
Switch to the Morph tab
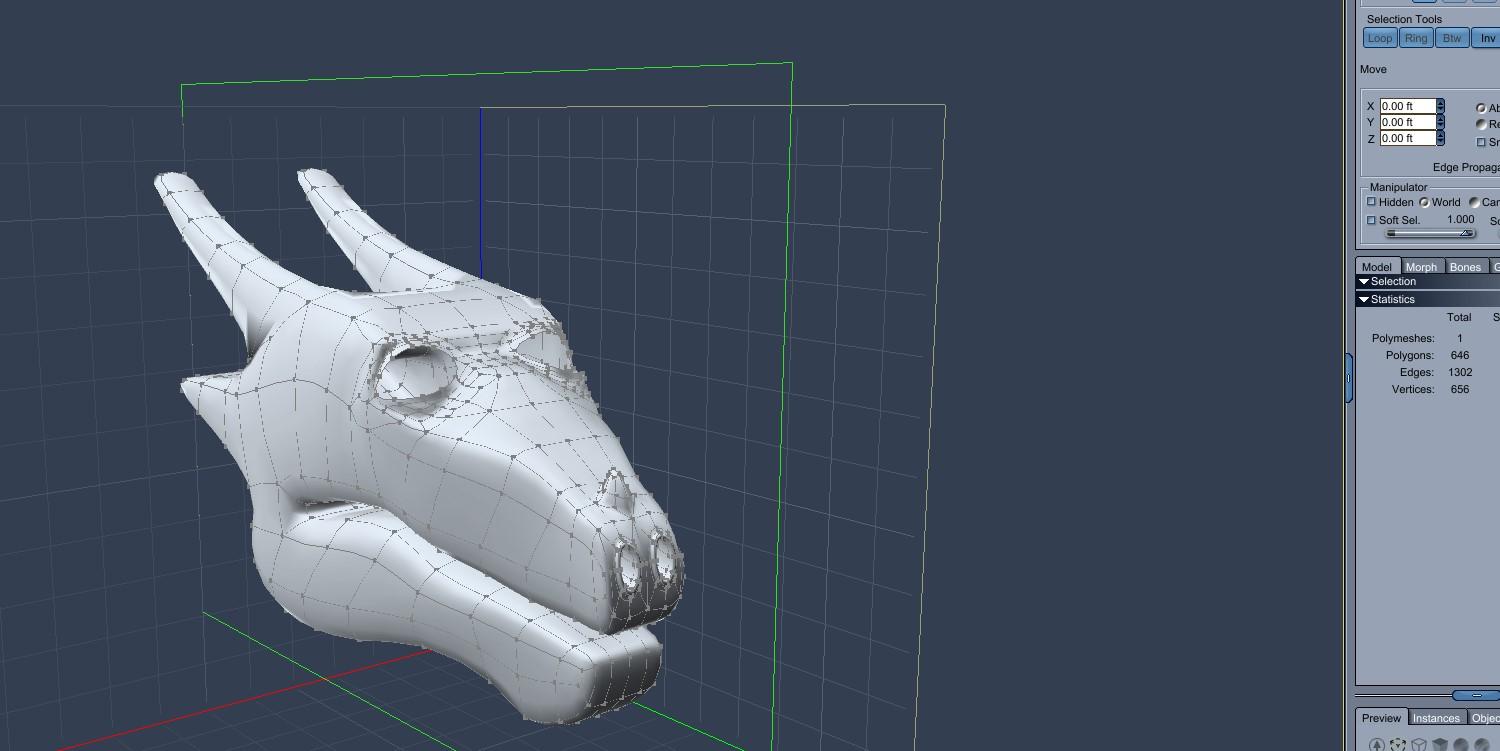[x=1421, y=267]
